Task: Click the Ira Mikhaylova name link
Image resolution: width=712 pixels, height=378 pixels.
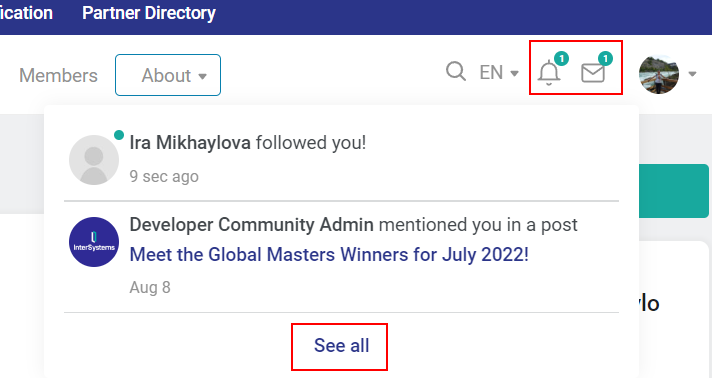Action: pos(190,143)
